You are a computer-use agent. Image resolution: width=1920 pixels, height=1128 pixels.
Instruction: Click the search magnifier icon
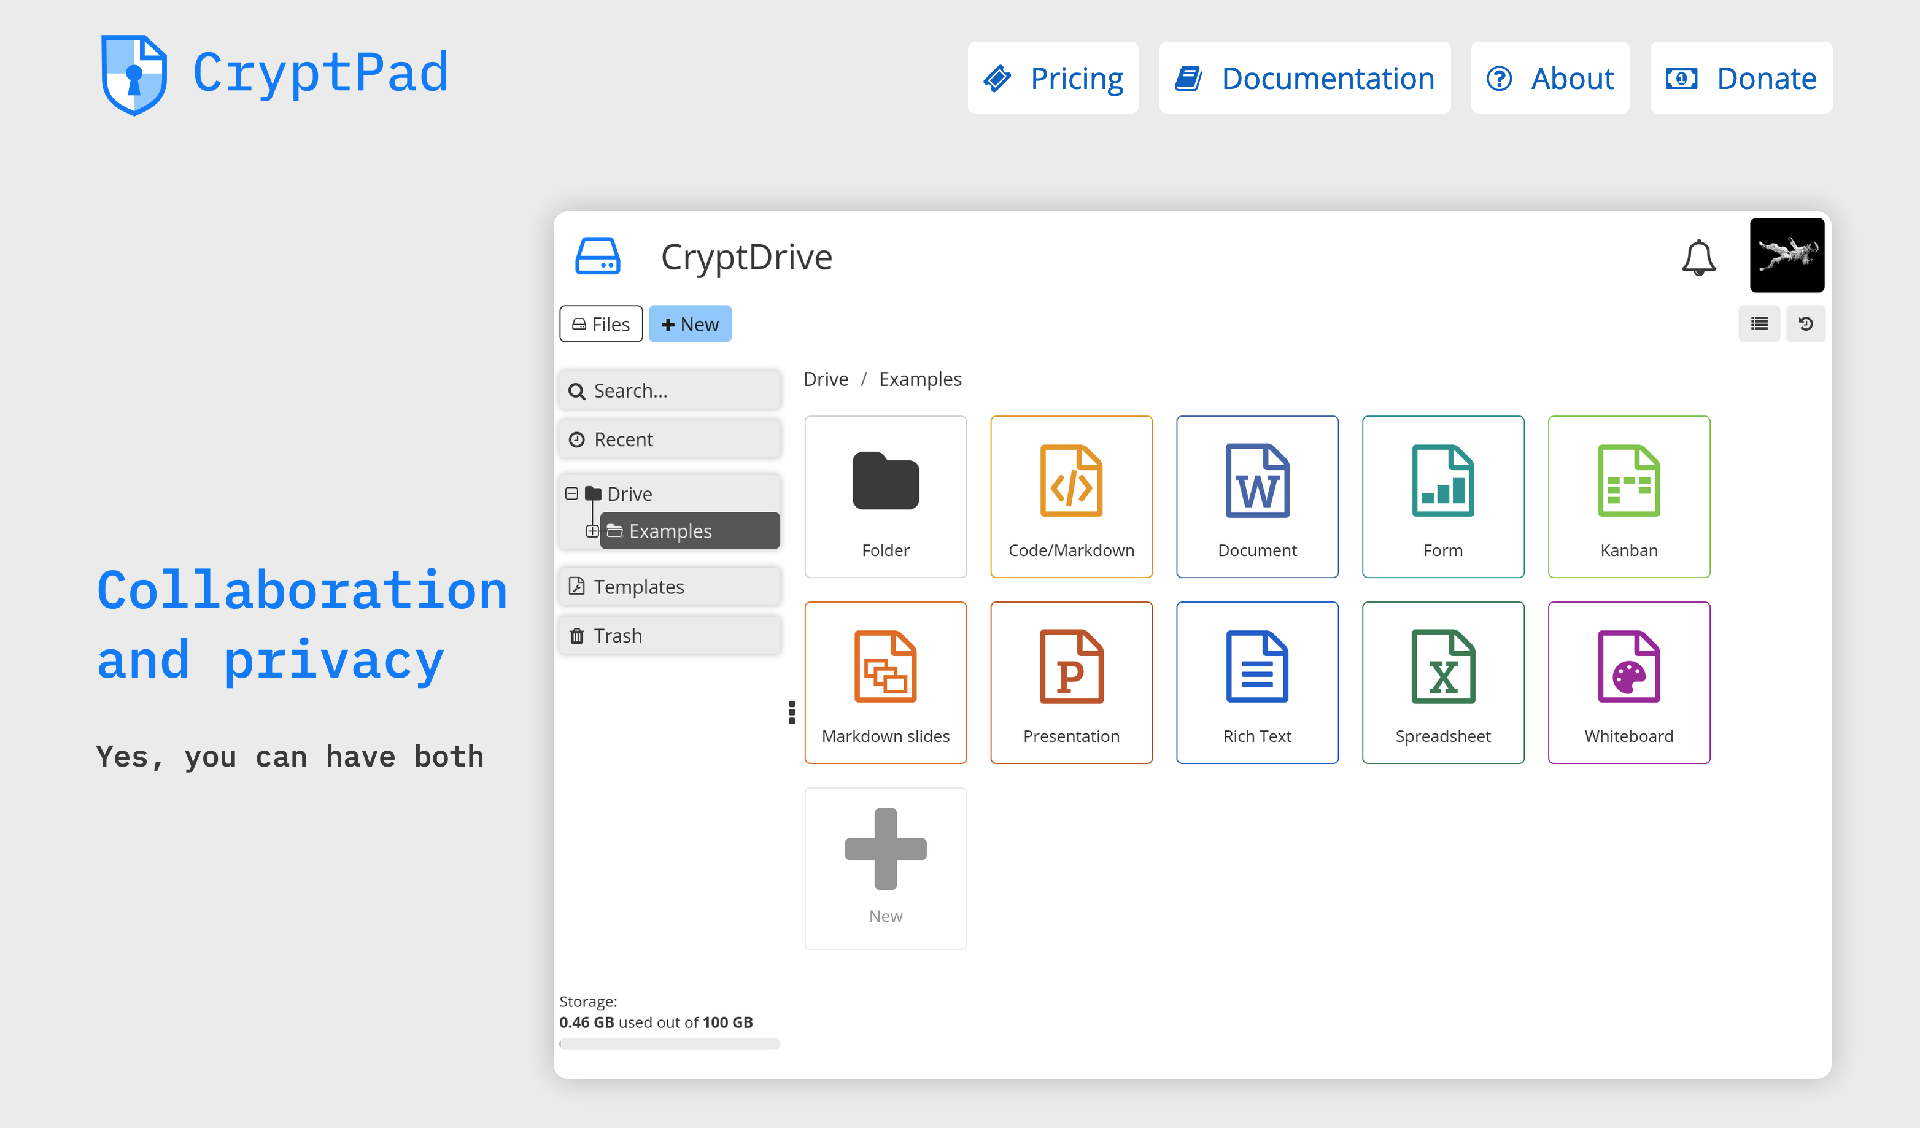[577, 392]
